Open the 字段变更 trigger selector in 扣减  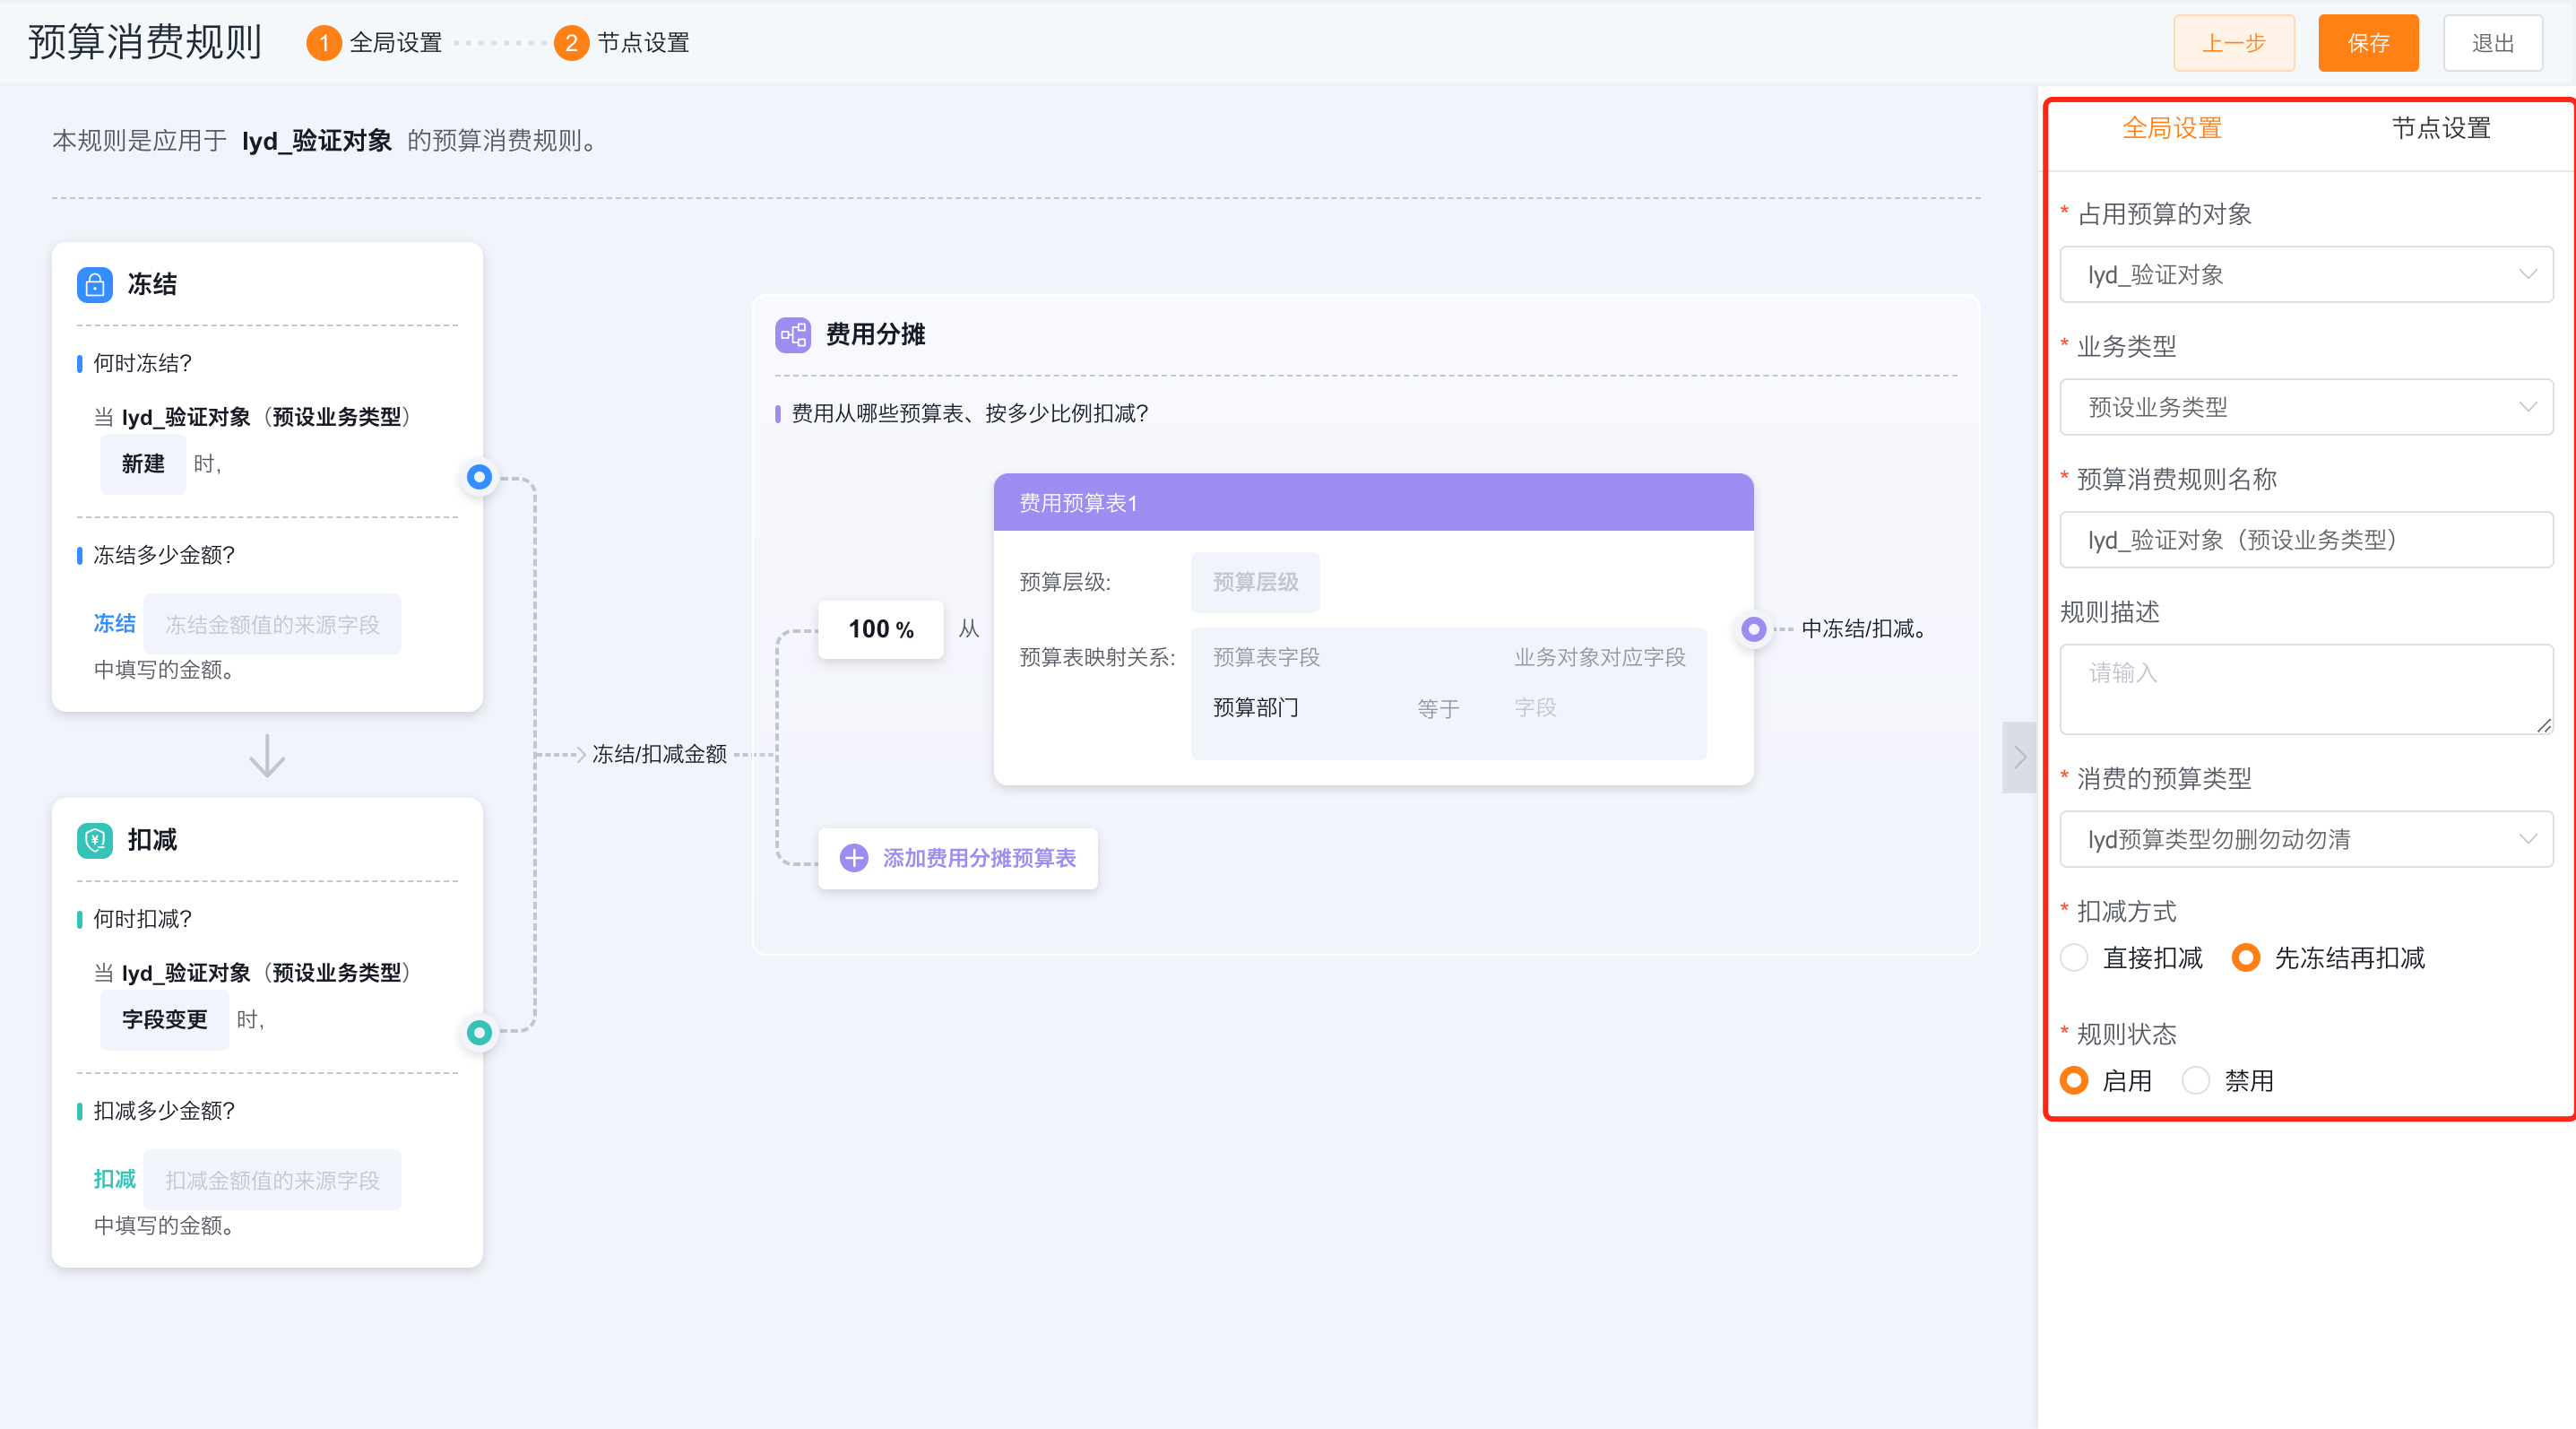tap(164, 1020)
